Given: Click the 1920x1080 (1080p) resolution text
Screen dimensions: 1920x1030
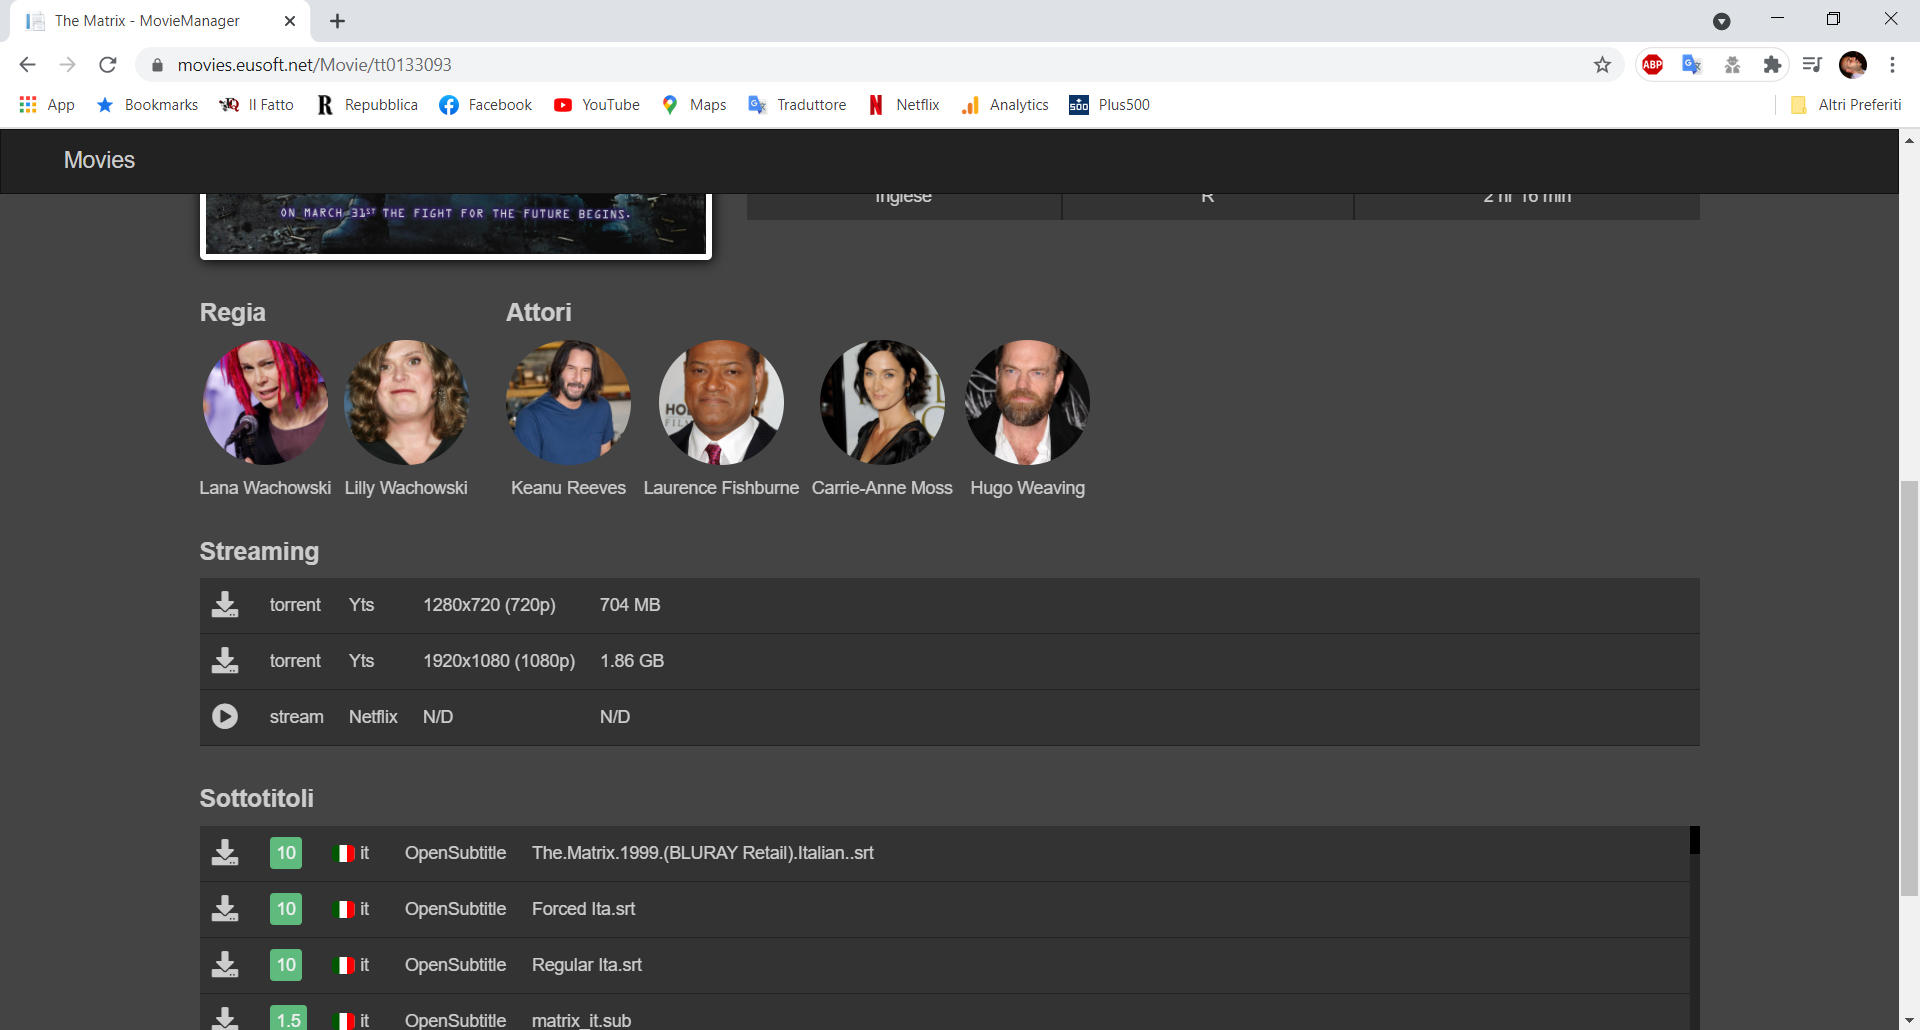Looking at the screenshot, I should 499,661.
